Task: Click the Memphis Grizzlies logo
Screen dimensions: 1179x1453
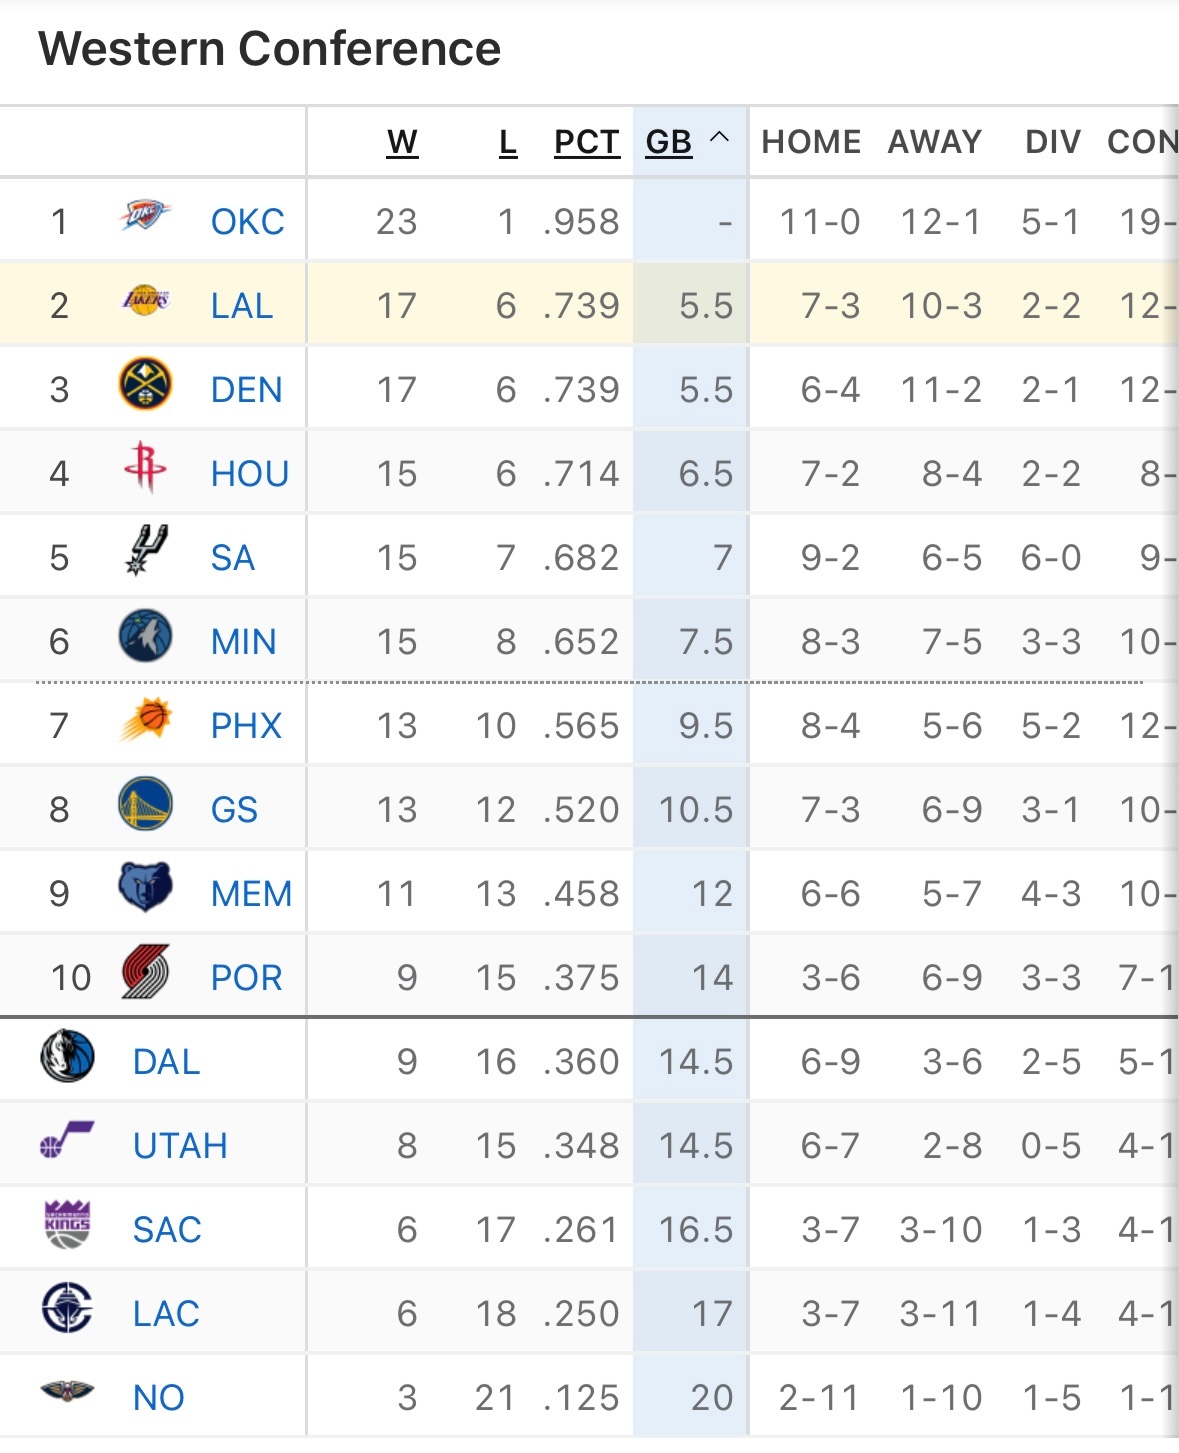Action: pos(145,888)
